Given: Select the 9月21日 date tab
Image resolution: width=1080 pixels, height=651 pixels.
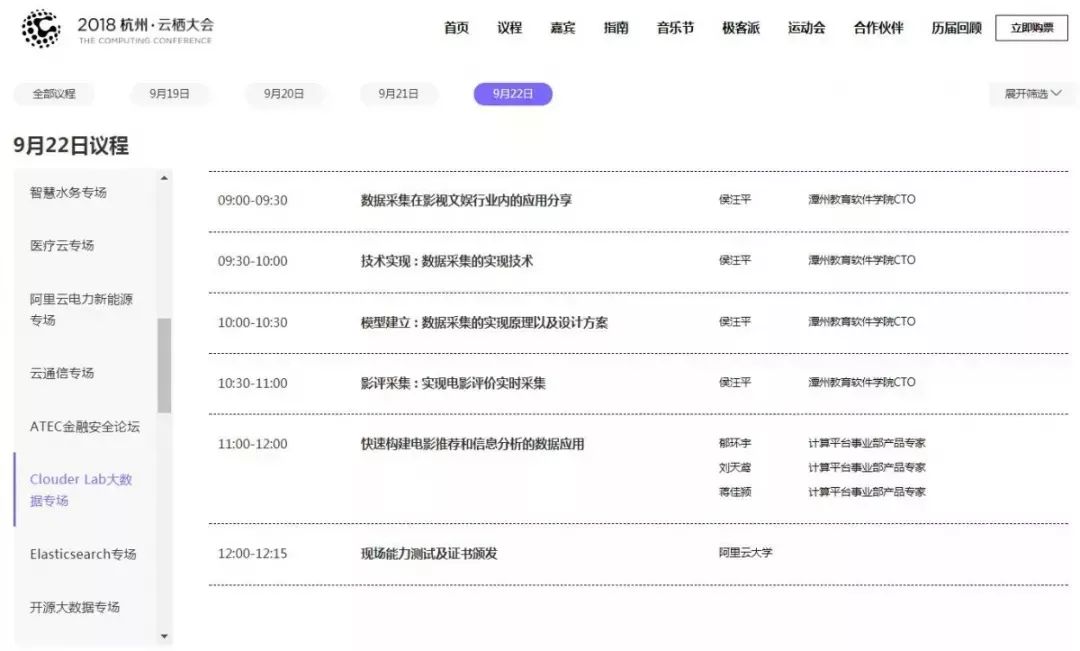Looking at the screenshot, I should coord(398,94).
